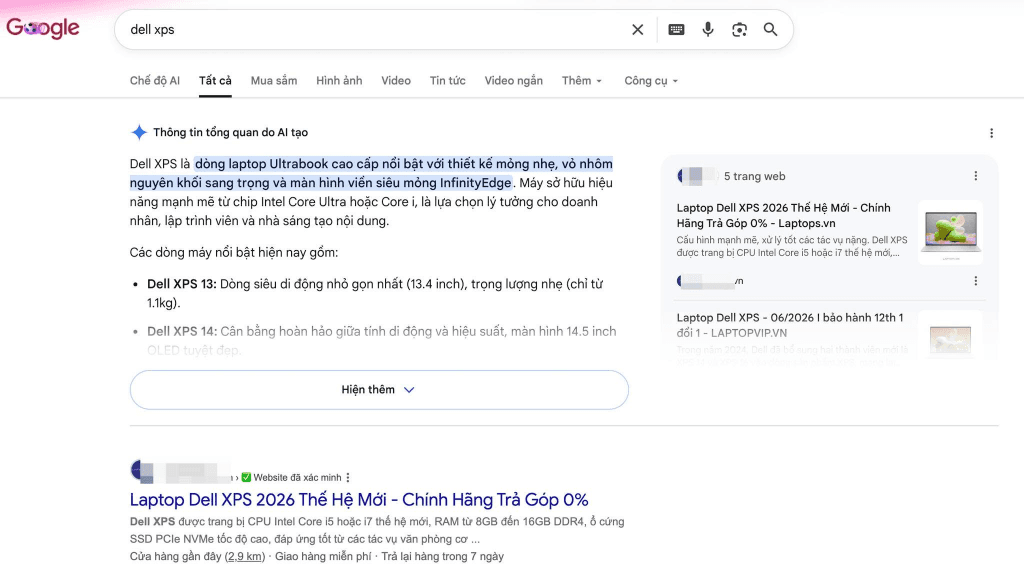This screenshot has height=576, width=1024.
Task: Switch to the 'Chế độ AI' tab
Action: [x=155, y=81]
